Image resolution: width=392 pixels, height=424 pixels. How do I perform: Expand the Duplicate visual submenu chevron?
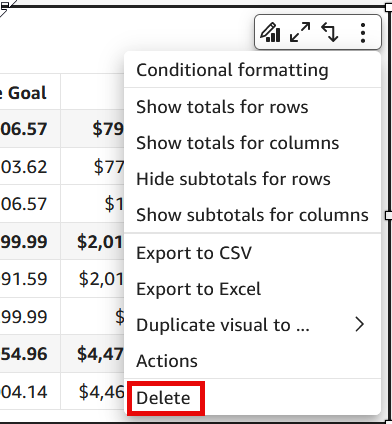tap(359, 325)
